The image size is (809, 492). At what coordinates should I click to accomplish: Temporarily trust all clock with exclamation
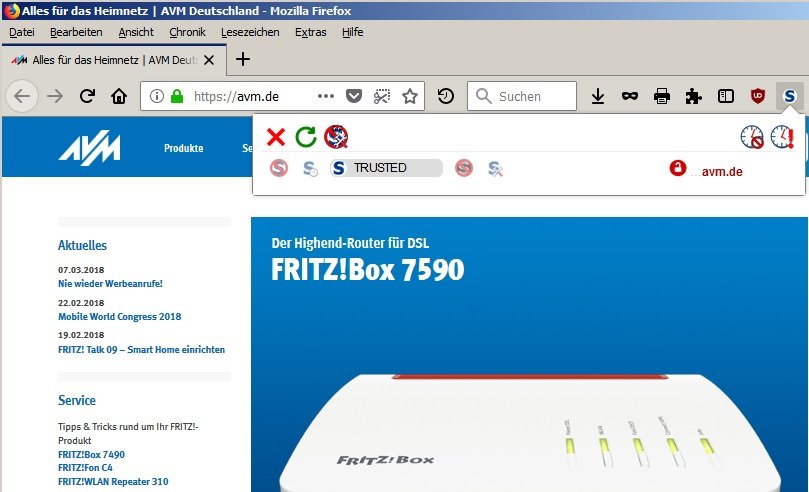pos(782,137)
